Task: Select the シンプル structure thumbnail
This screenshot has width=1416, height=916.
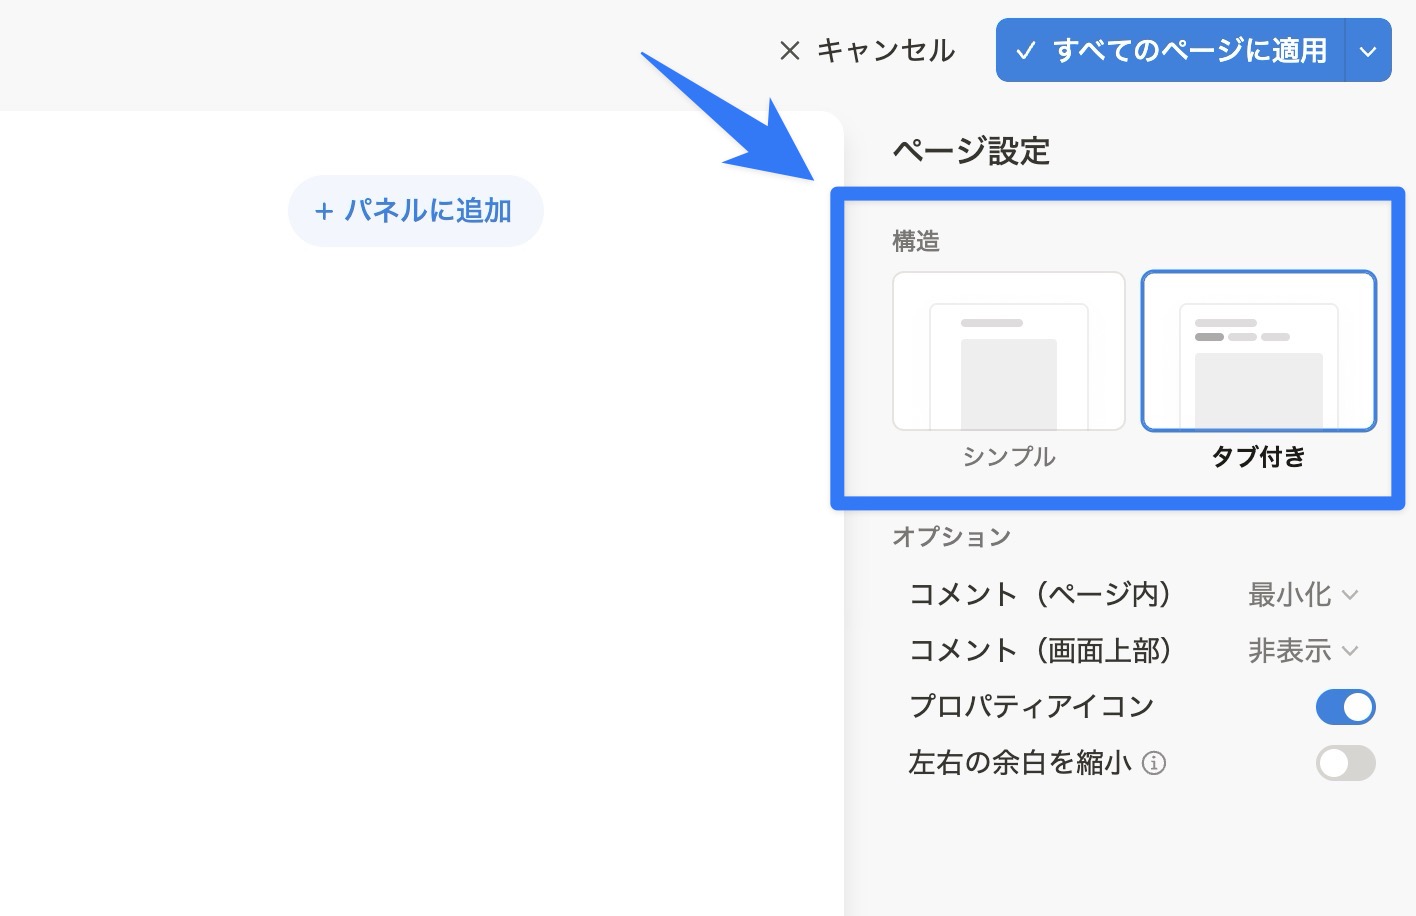Action: point(1009,351)
